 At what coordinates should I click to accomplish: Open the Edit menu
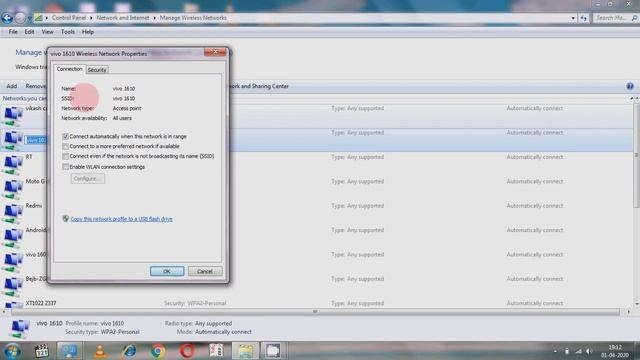point(29,32)
